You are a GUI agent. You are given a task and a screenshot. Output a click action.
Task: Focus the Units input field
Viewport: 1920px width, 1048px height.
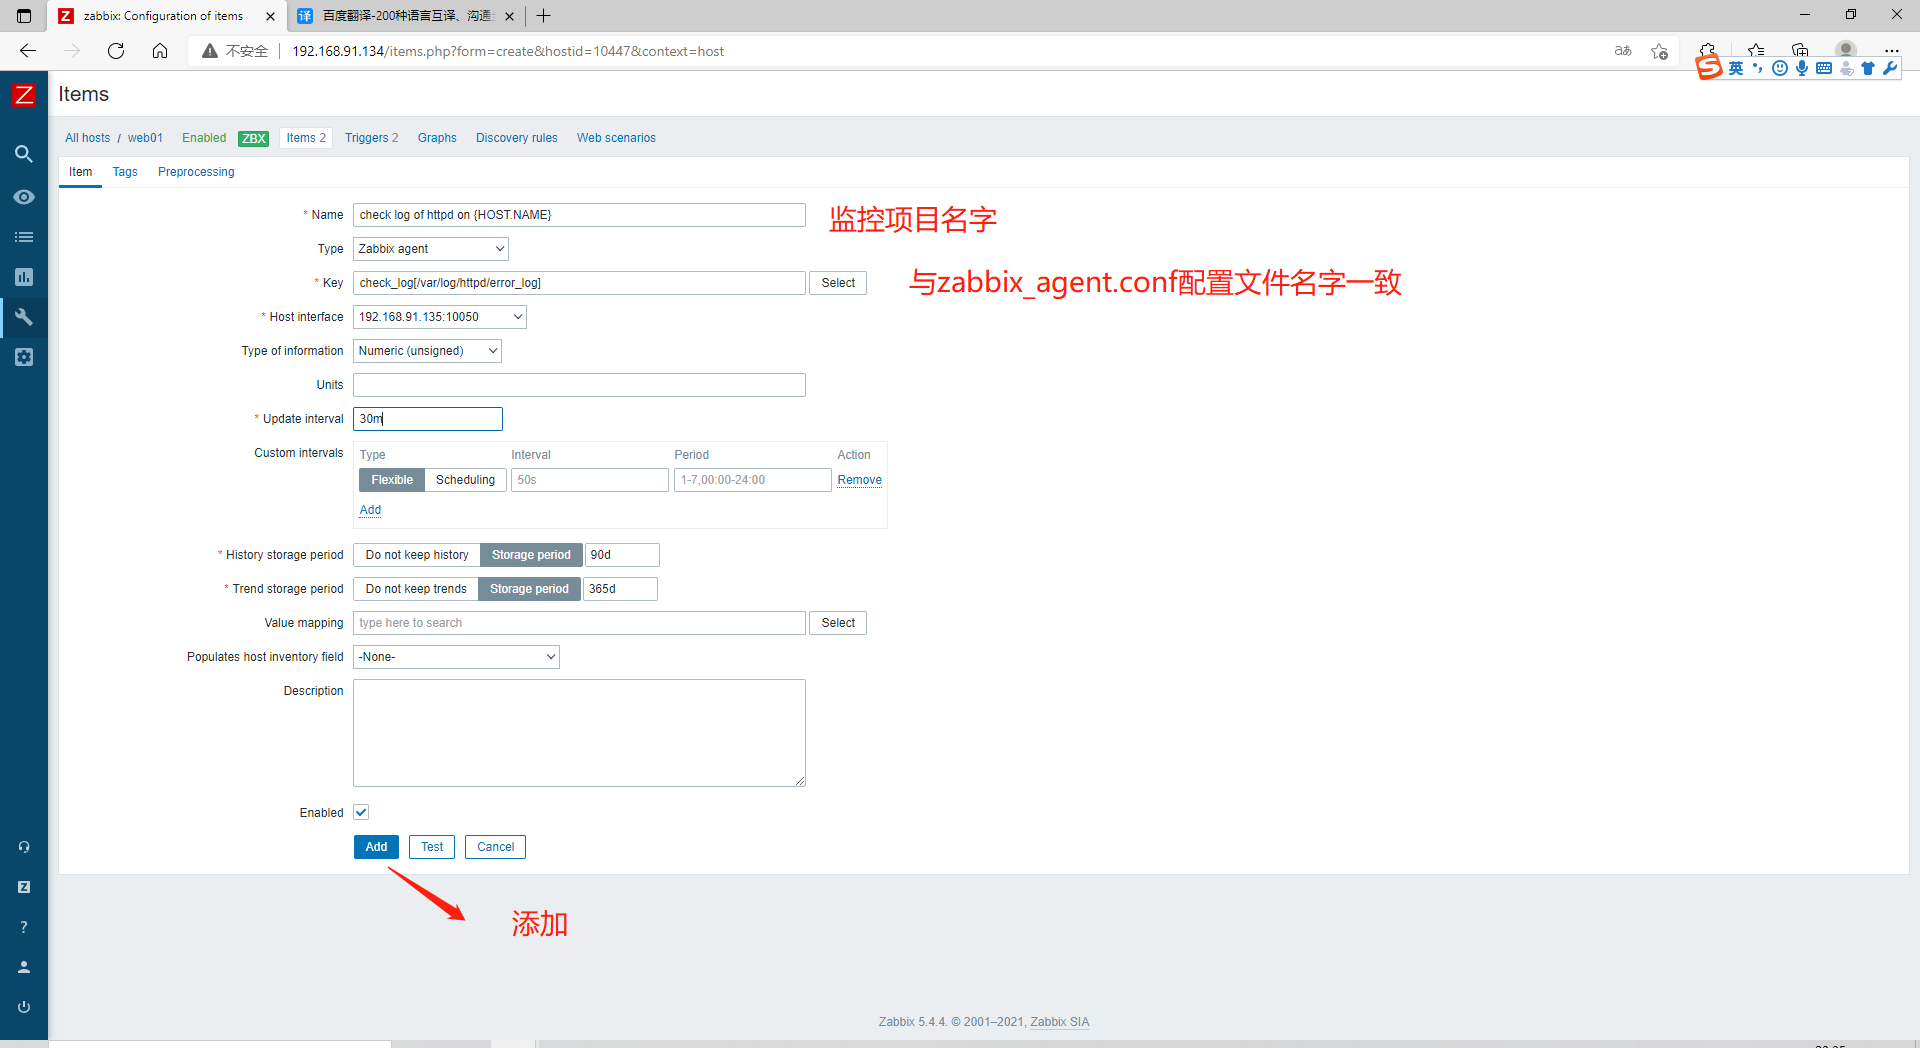pos(579,385)
